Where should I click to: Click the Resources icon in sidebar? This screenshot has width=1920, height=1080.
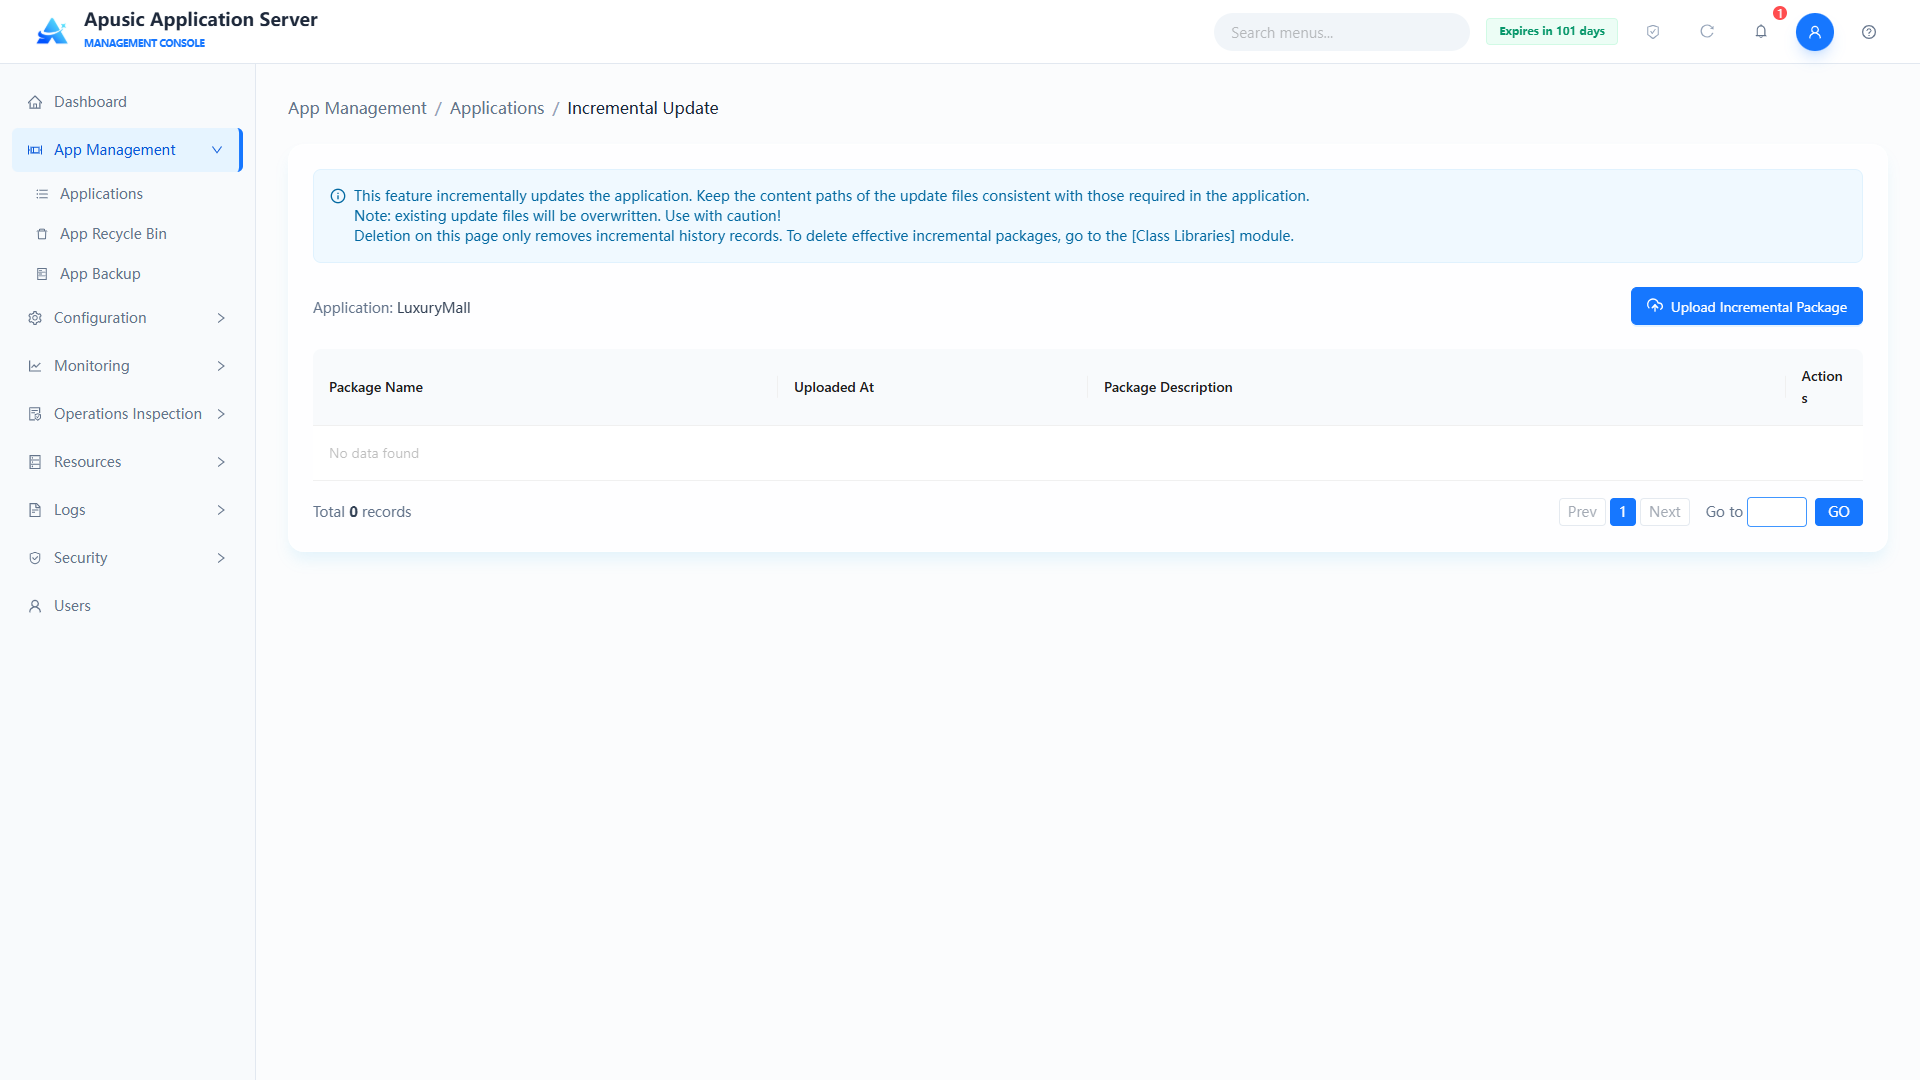[35, 462]
